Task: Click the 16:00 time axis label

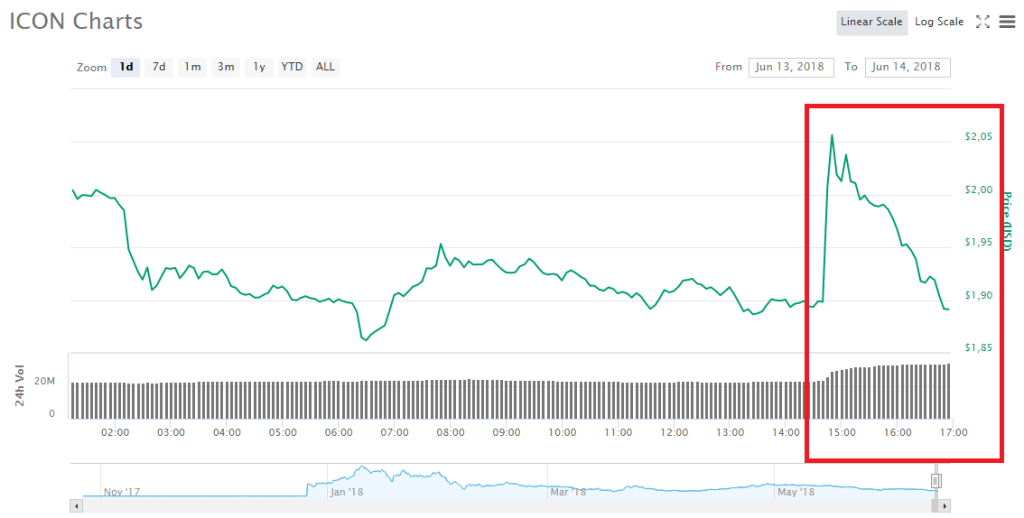Action: point(898,432)
